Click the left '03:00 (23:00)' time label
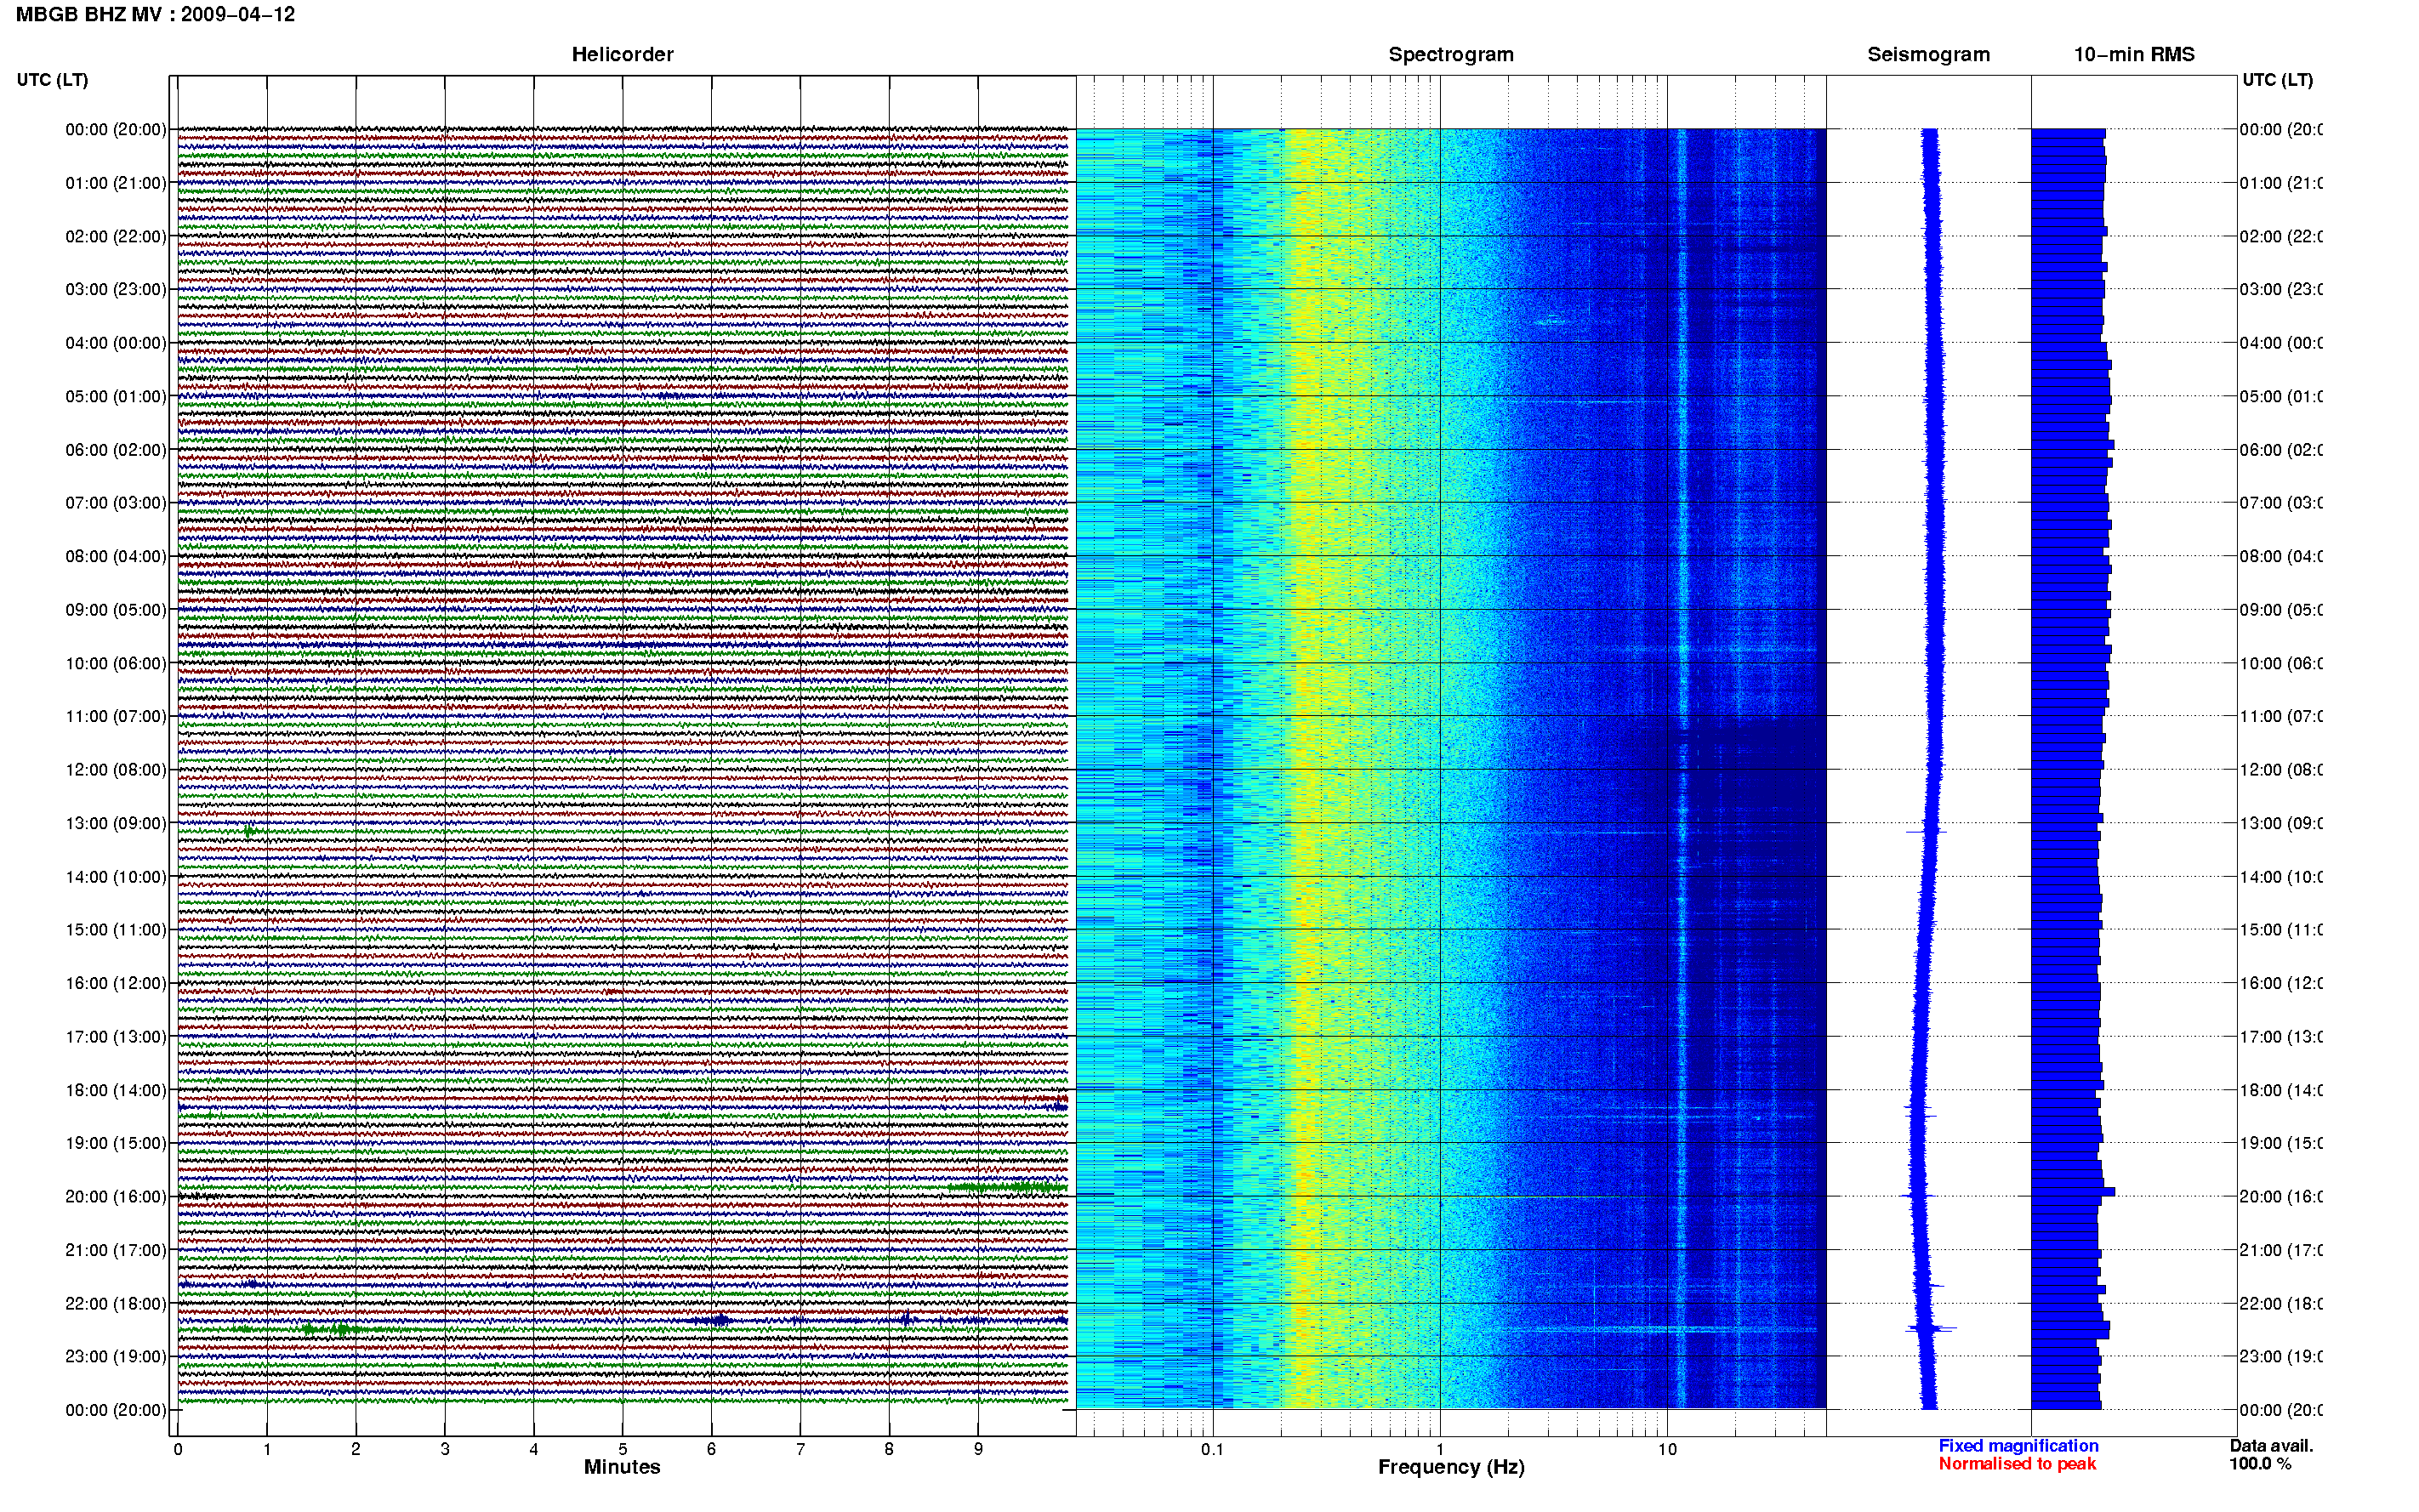 116,289
